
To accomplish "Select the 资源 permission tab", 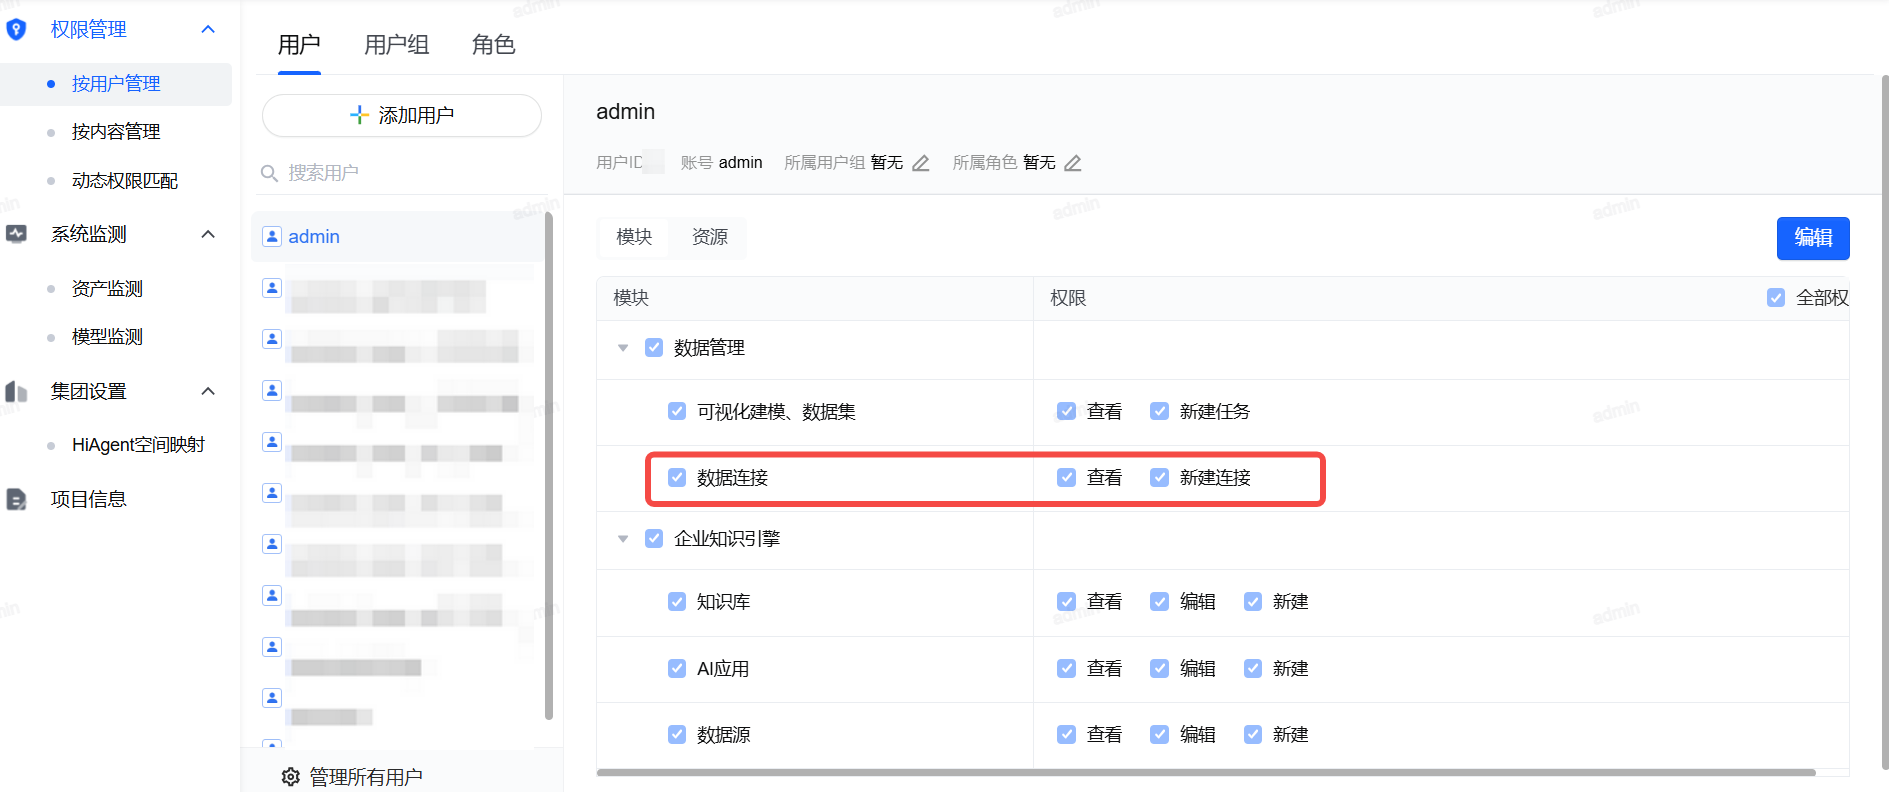I will (x=710, y=237).
